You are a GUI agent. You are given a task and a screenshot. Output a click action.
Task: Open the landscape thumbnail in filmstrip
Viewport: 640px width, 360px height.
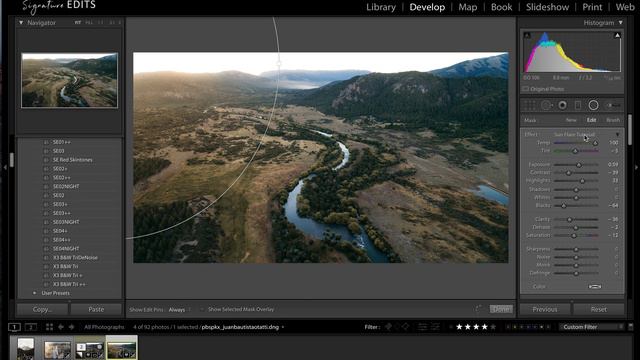point(122,349)
